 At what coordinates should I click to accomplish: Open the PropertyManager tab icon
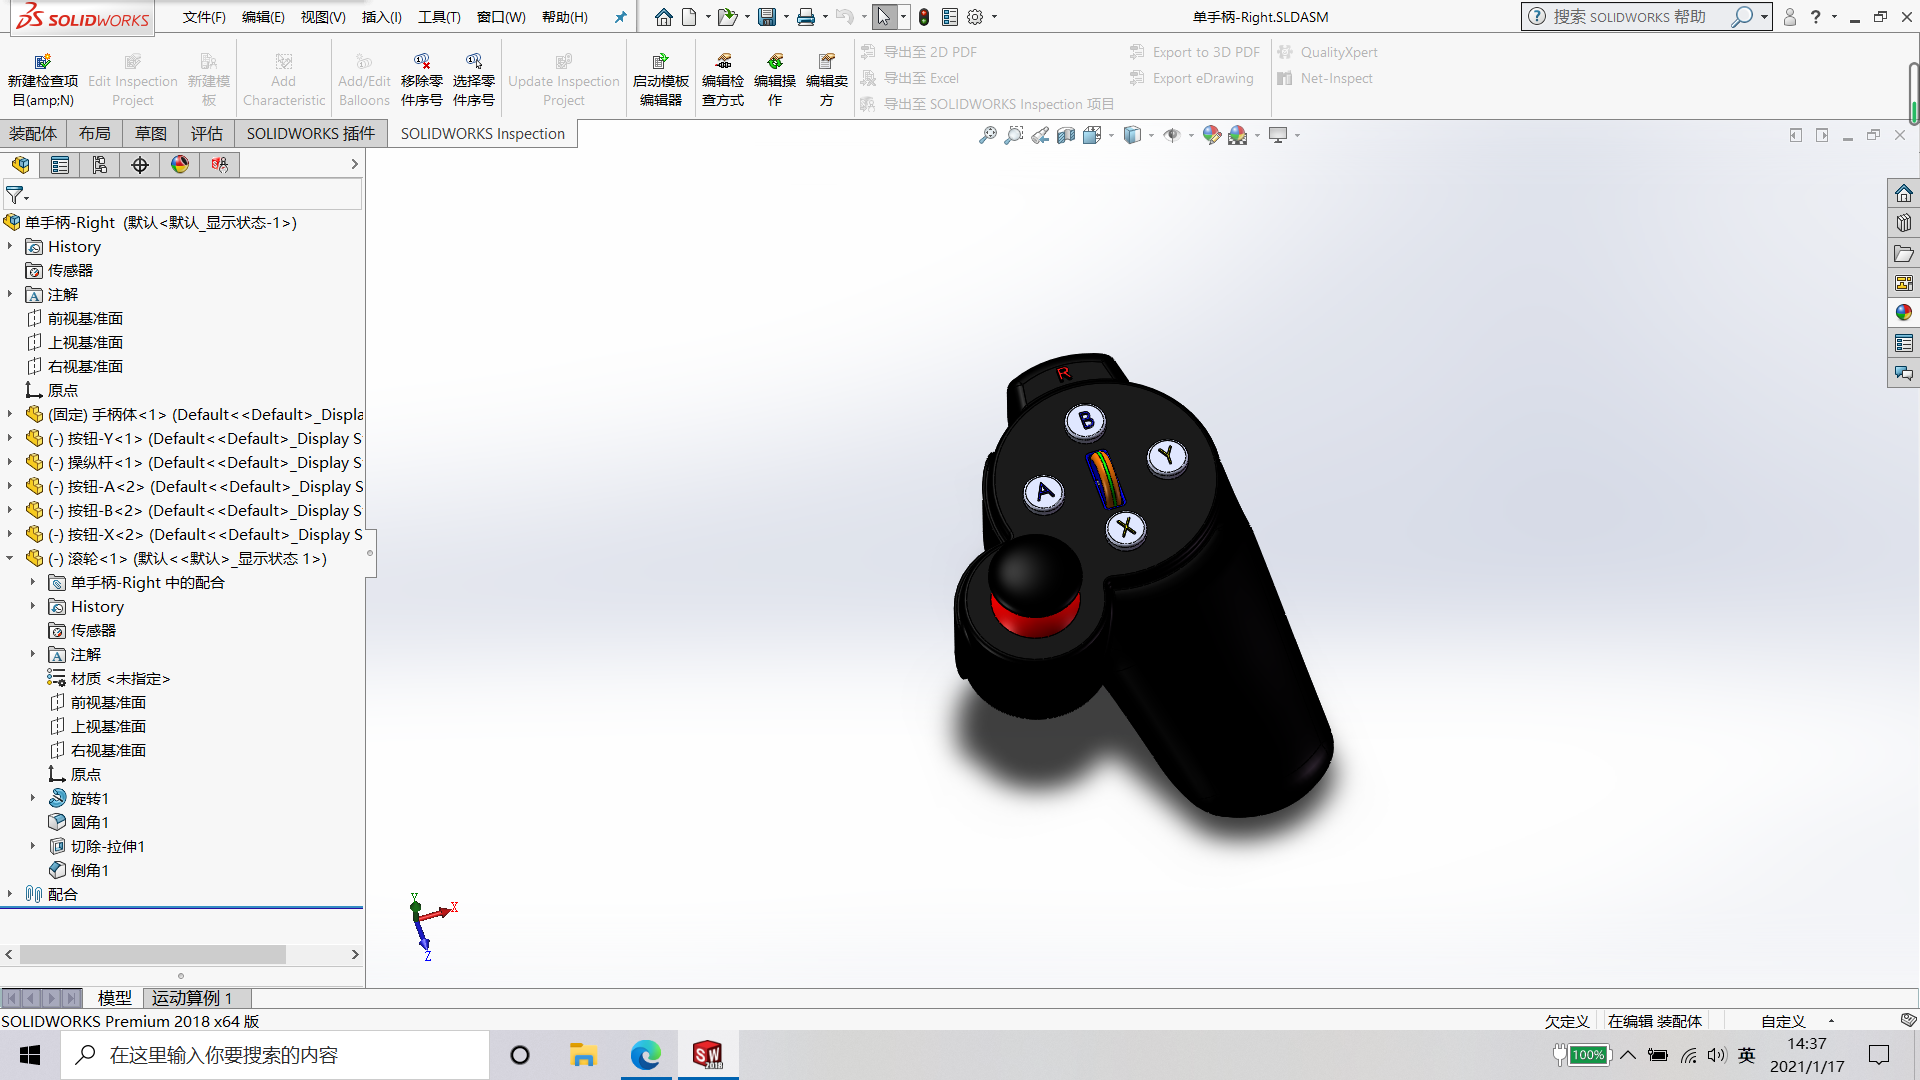60,165
